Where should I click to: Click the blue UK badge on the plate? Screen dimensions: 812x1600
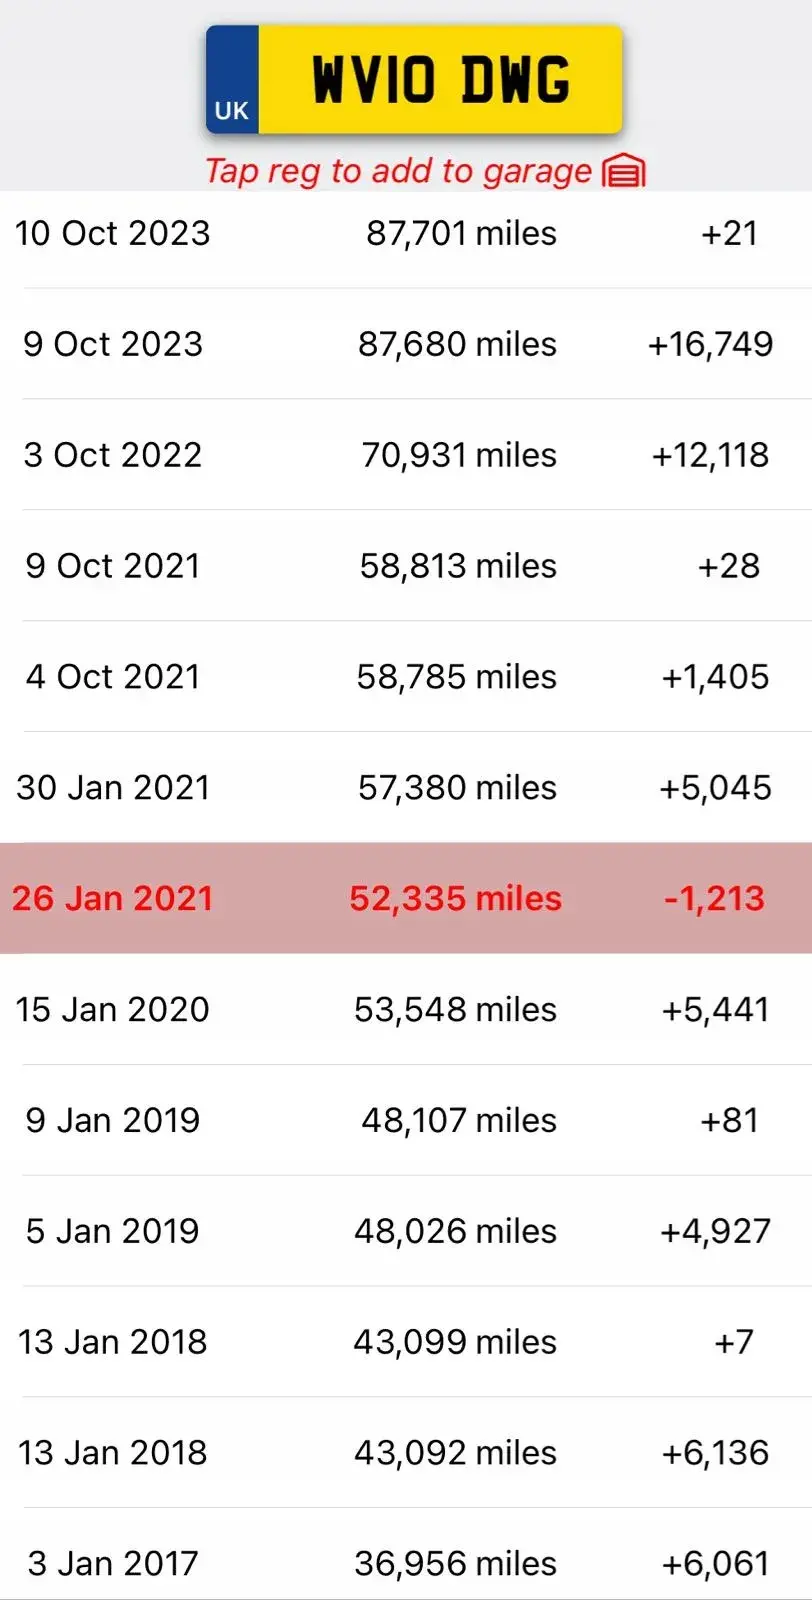(232, 80)
